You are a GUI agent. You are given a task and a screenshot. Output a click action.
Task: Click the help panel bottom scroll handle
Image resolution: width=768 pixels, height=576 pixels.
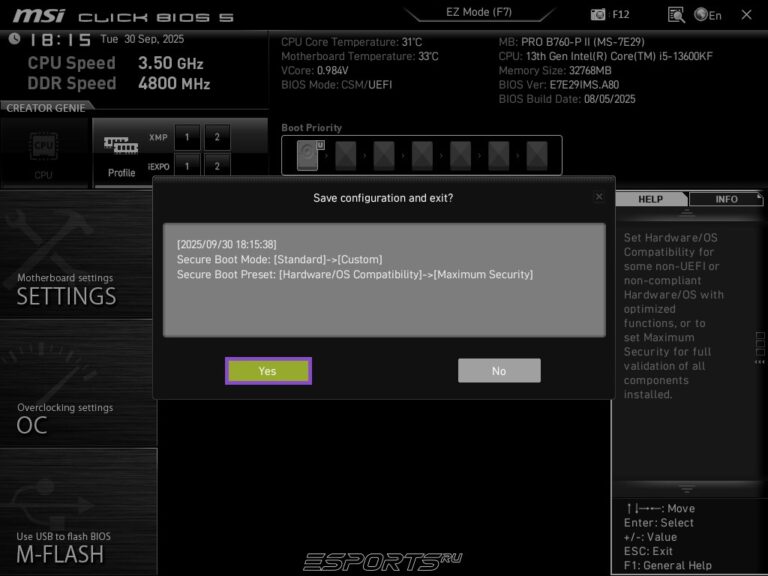pos(686,489)
